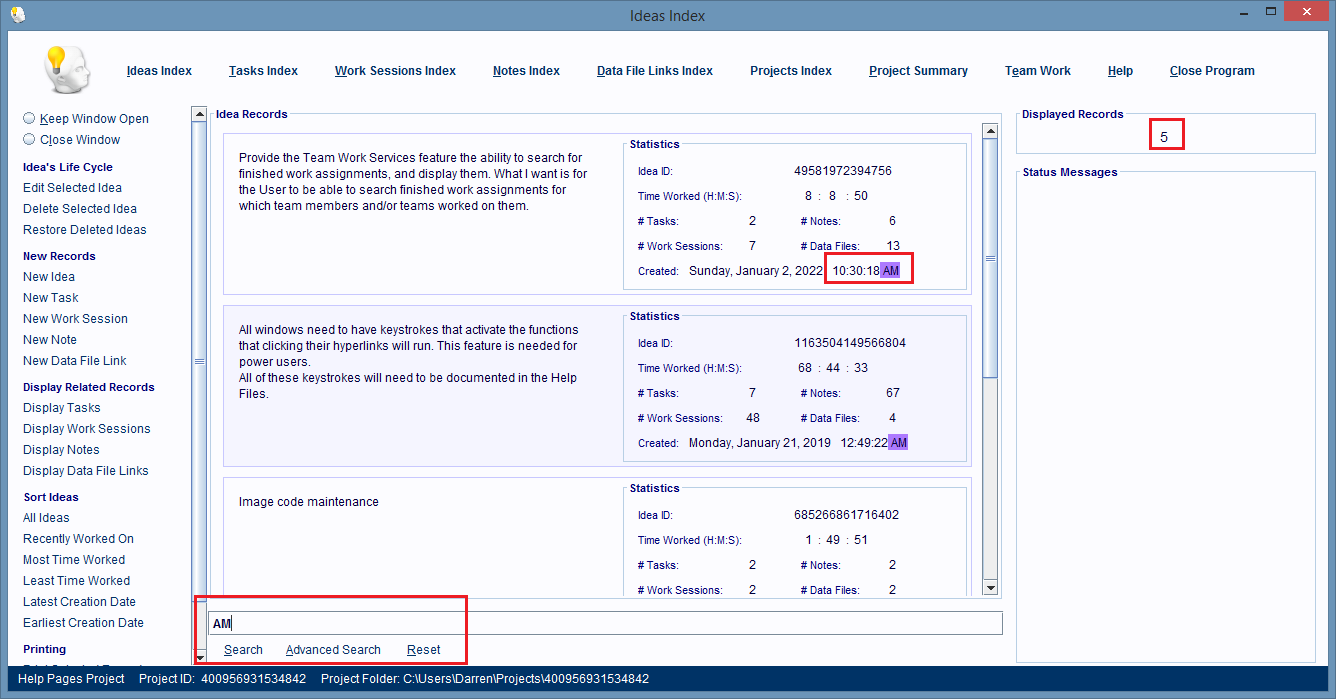Select the Close Window radio button
This screenshot has width=1336, height=699.
pyautogui.click(x=29, y=139)
